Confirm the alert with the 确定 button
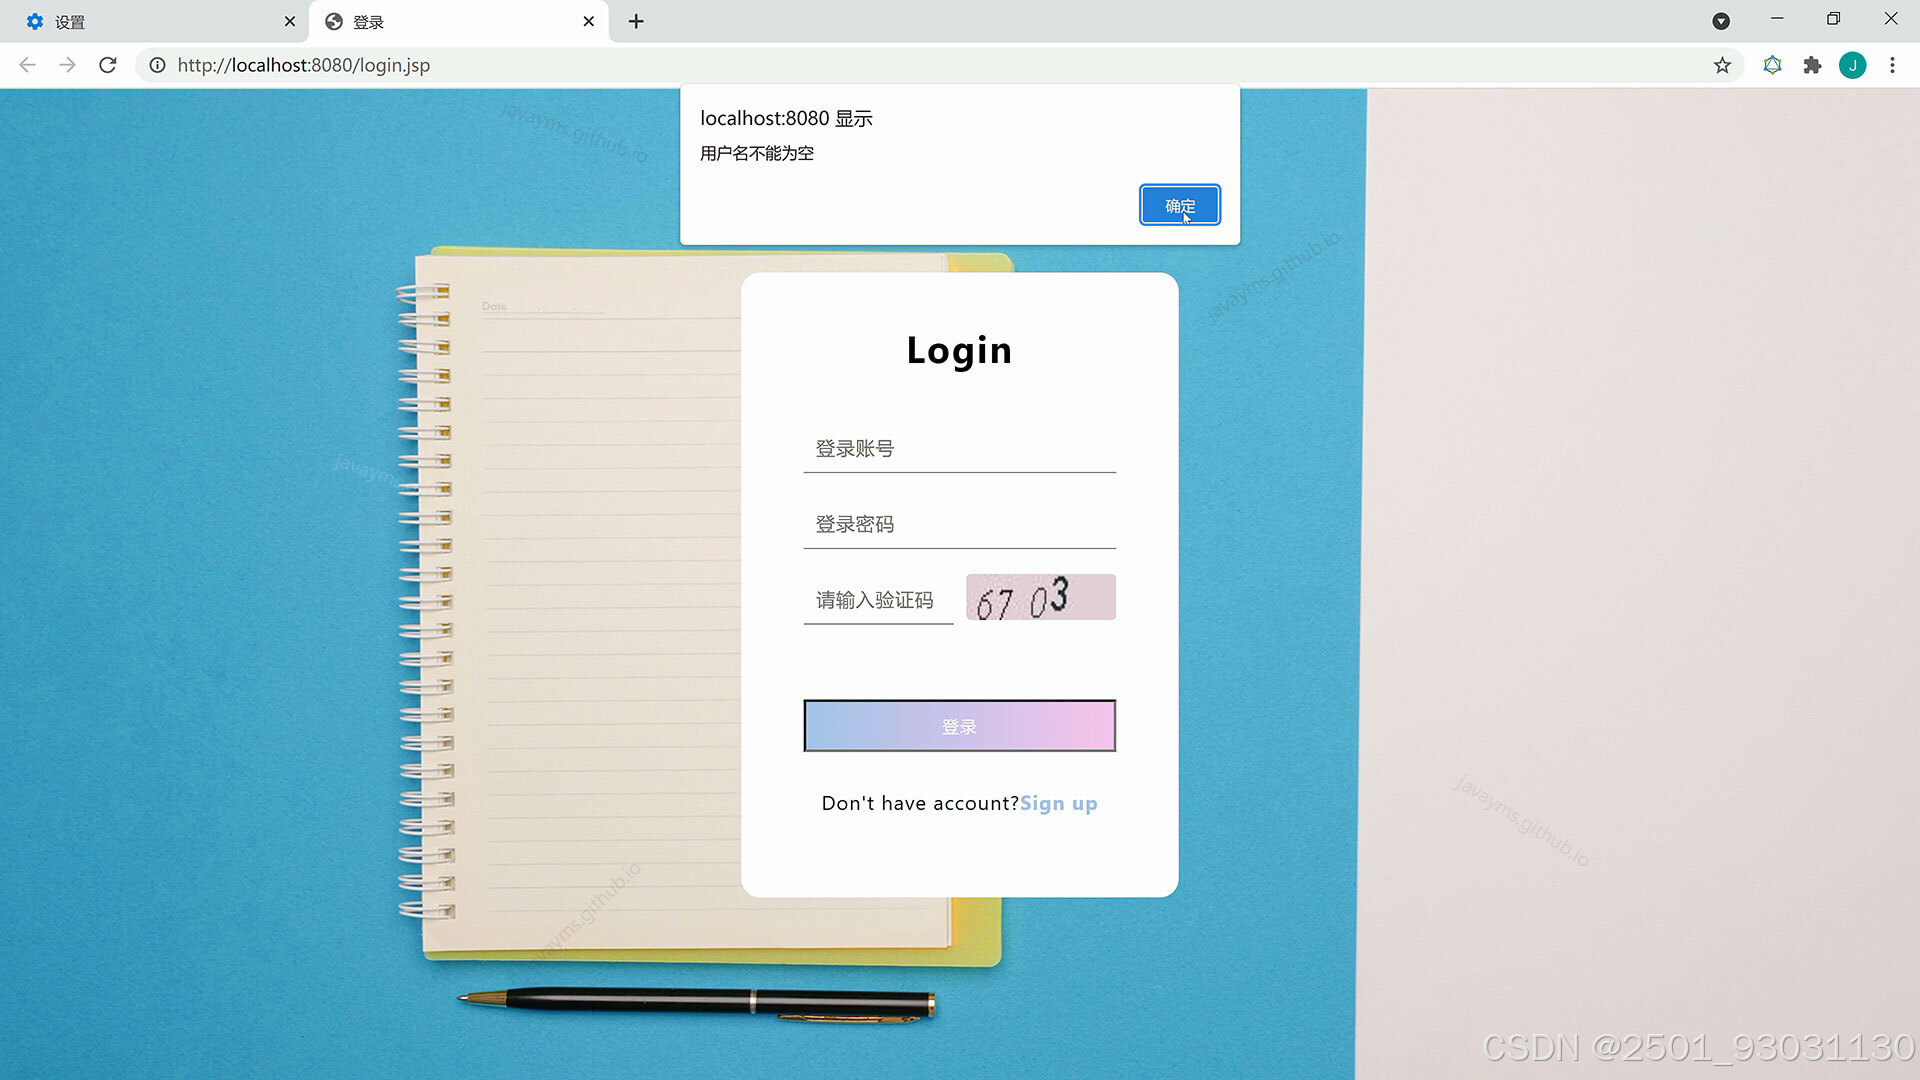Screen dimensions: 1920x1080 [x=1180, y=205]
